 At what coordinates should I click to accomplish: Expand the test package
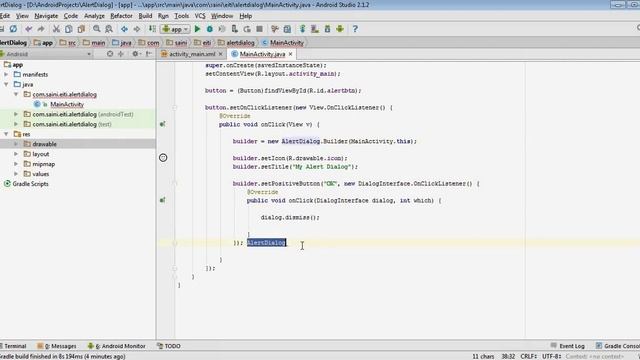[16, 124]
